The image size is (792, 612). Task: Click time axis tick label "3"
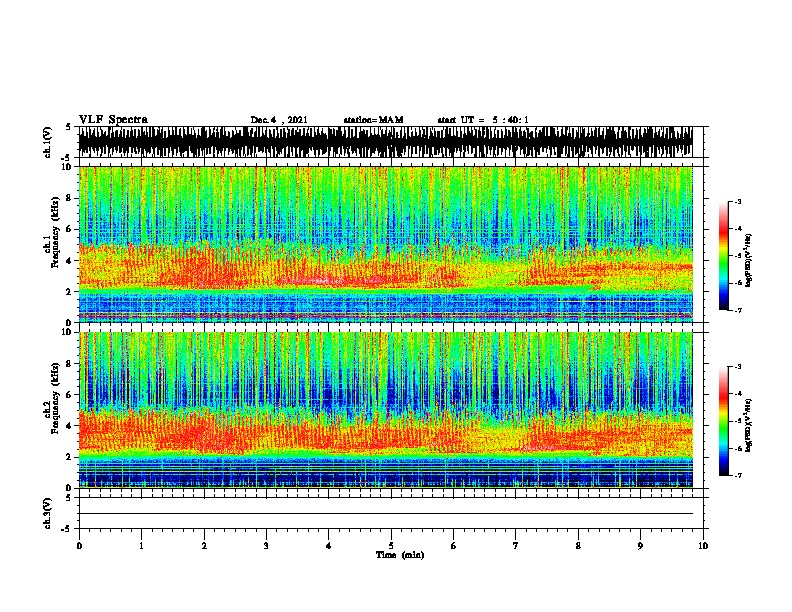tap(266, 546)
